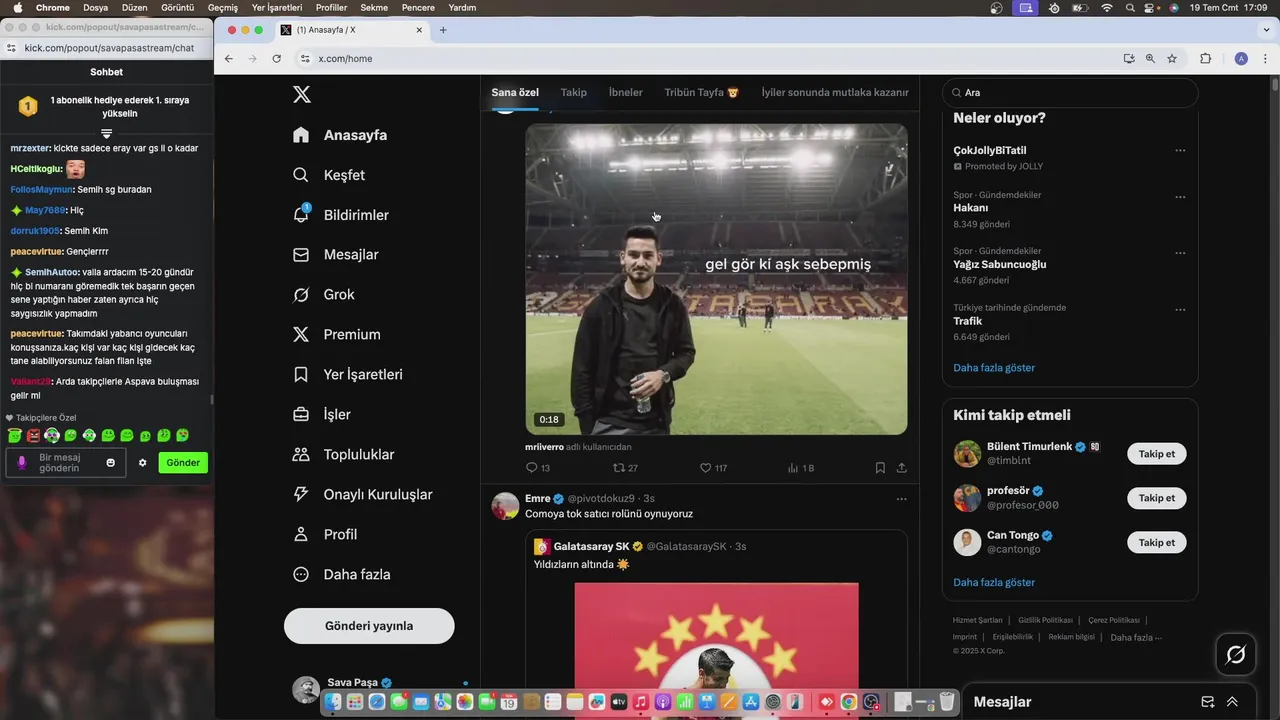
Task: Switch to the Sana özel tab
Action: point(515,93)
